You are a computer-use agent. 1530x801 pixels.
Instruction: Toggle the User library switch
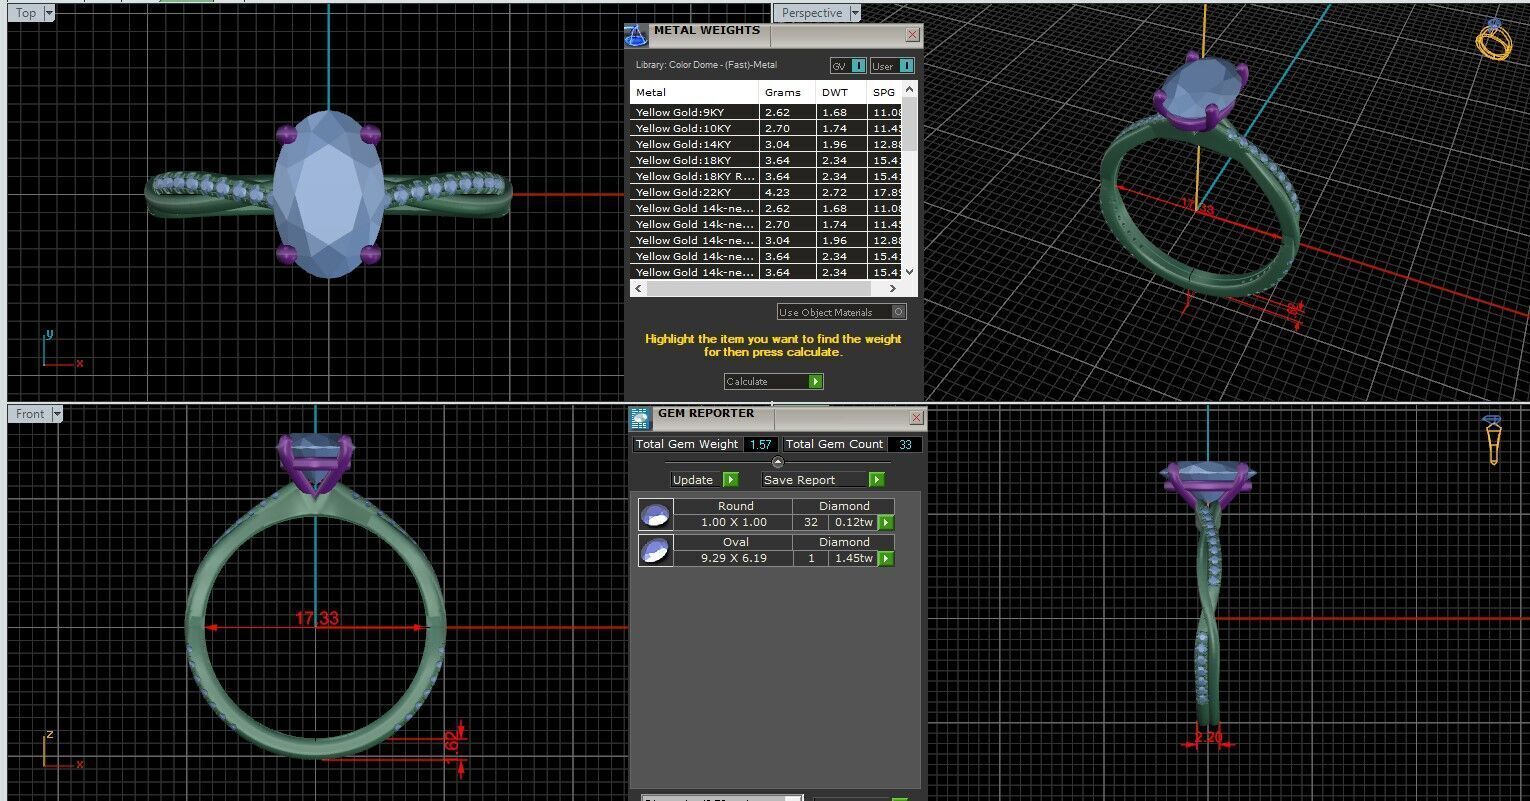pyautogui.click(x=892, y=66)
